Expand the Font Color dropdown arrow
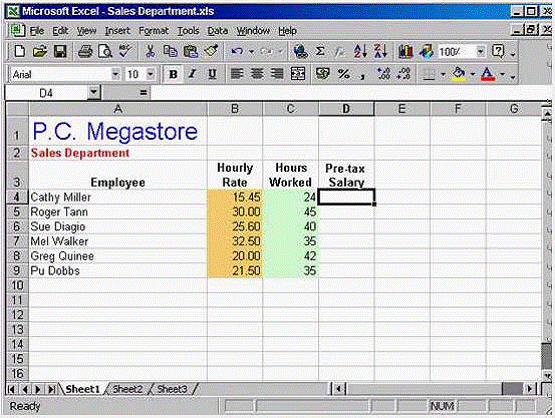Image resolution: width=555 pixels, height=418 pixels. tap(502, 74)
